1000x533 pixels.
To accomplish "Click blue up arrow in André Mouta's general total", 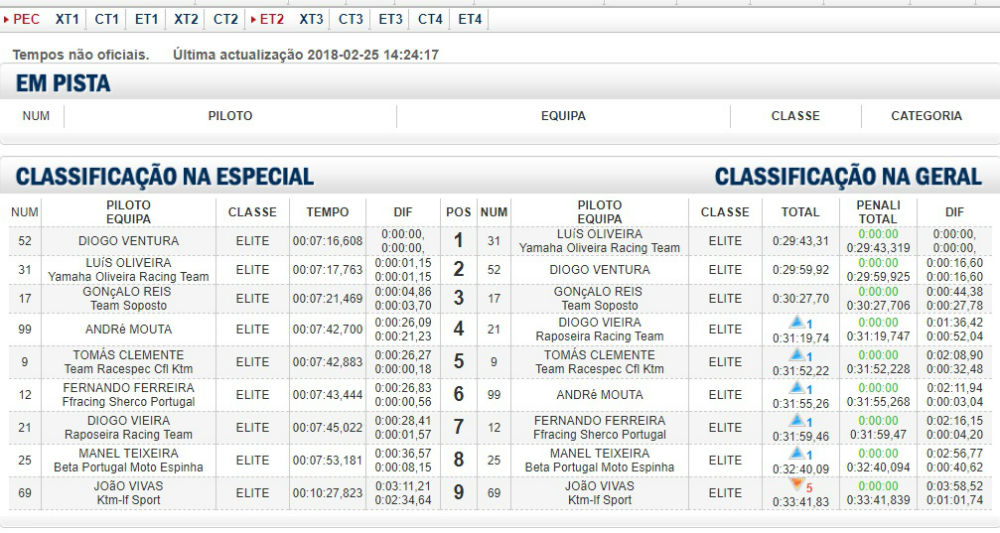I will [x=797, y=388].
